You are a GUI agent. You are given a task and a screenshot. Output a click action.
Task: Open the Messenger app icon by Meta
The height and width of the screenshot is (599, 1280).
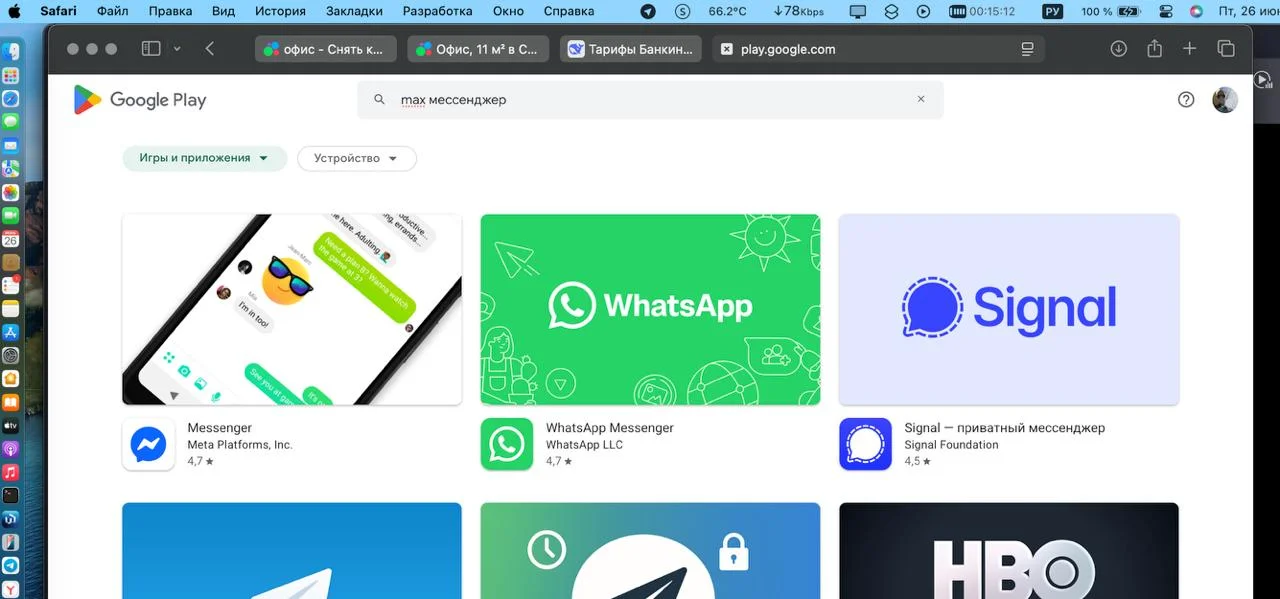point(148,444)
